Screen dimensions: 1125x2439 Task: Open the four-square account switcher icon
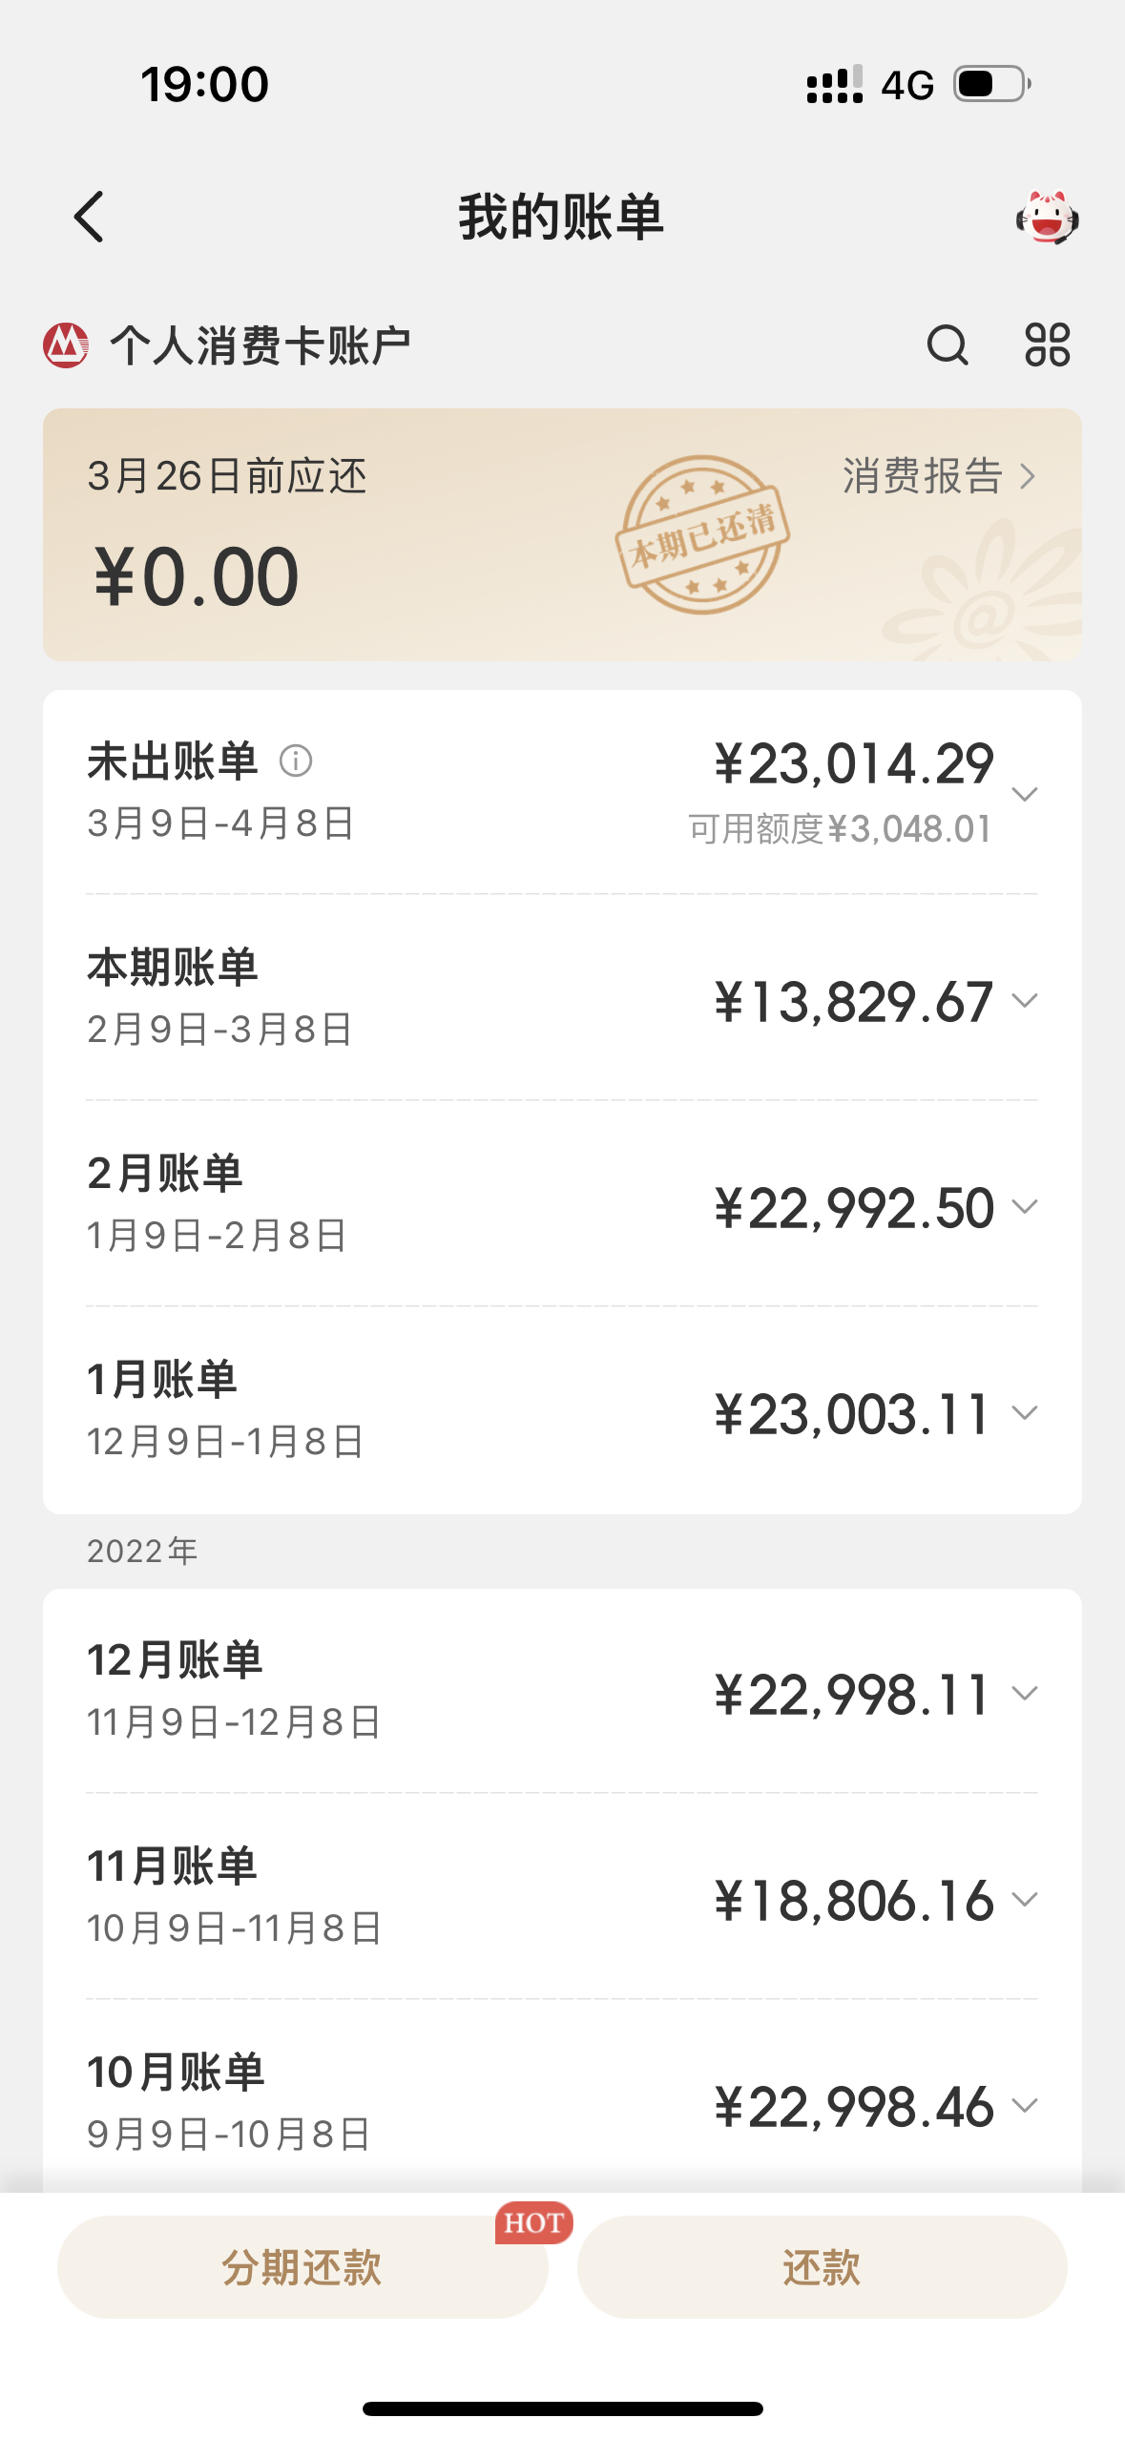1047,345
